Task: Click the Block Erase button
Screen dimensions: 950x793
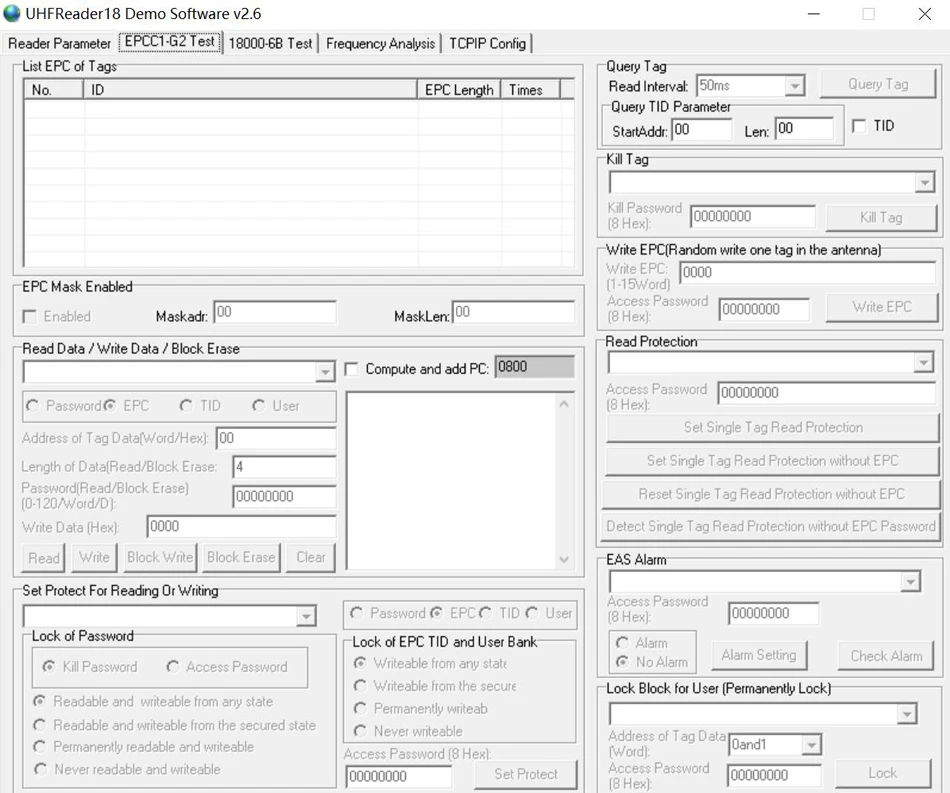Action: tap(241, 557)
